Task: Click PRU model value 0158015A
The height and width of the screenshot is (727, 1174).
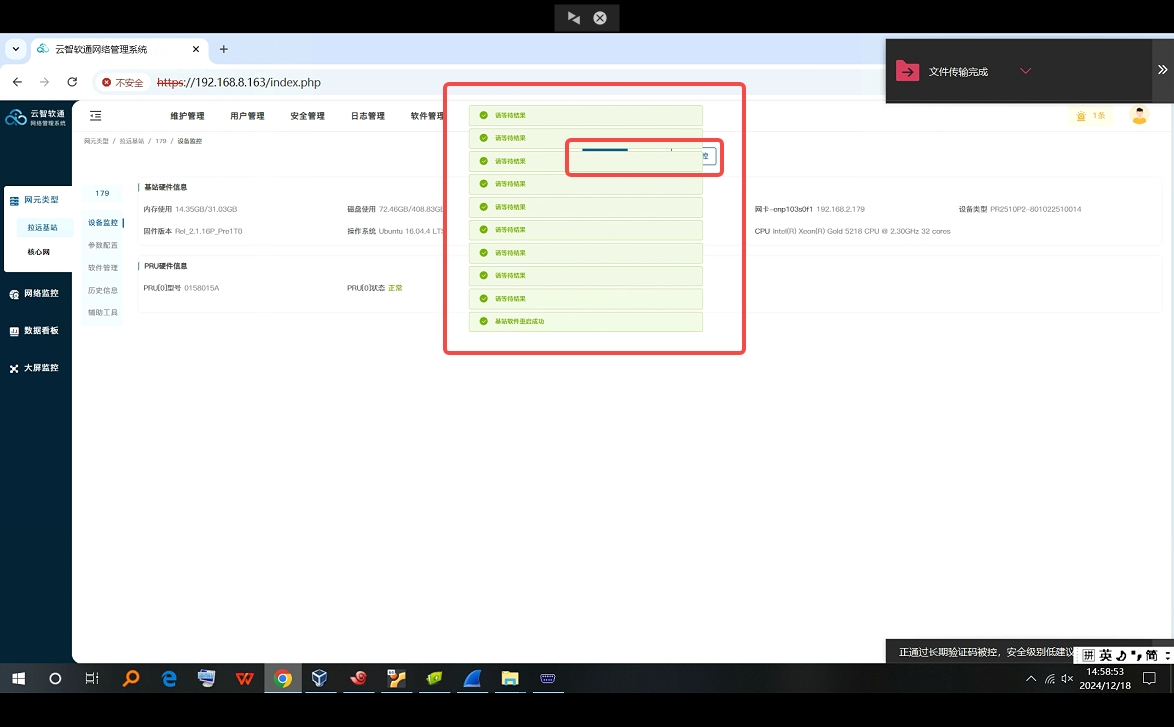Action: (x=201, y=288)
